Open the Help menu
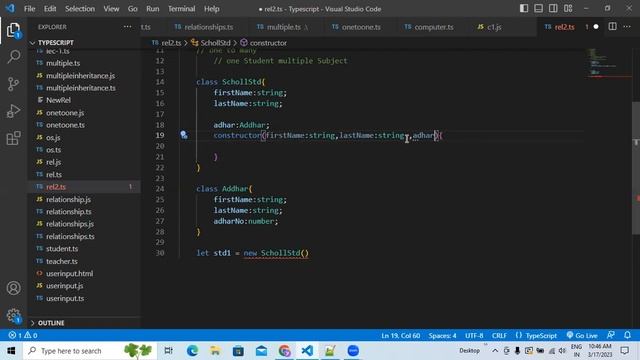640x360 pixels. 211,9
